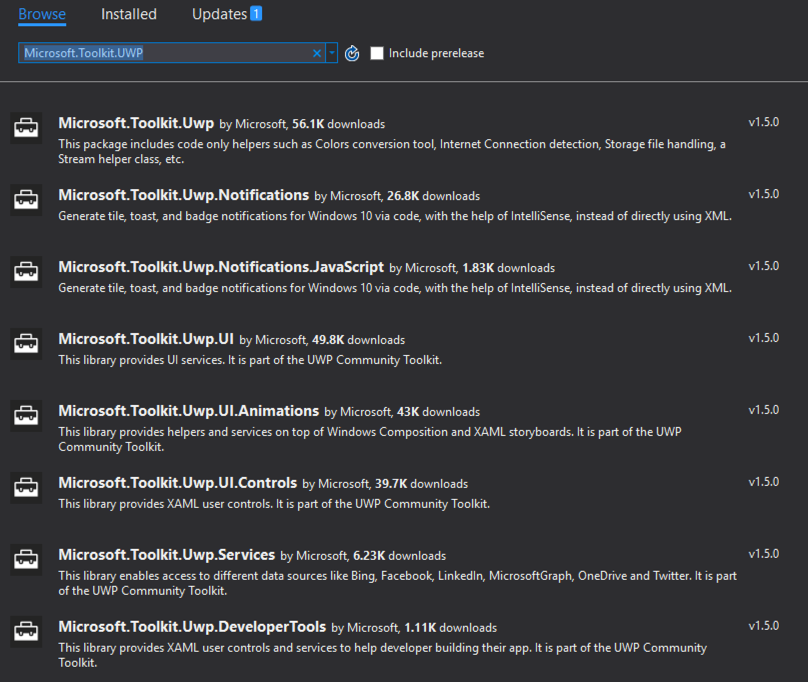Select the Browse tab

click(42, 14)
